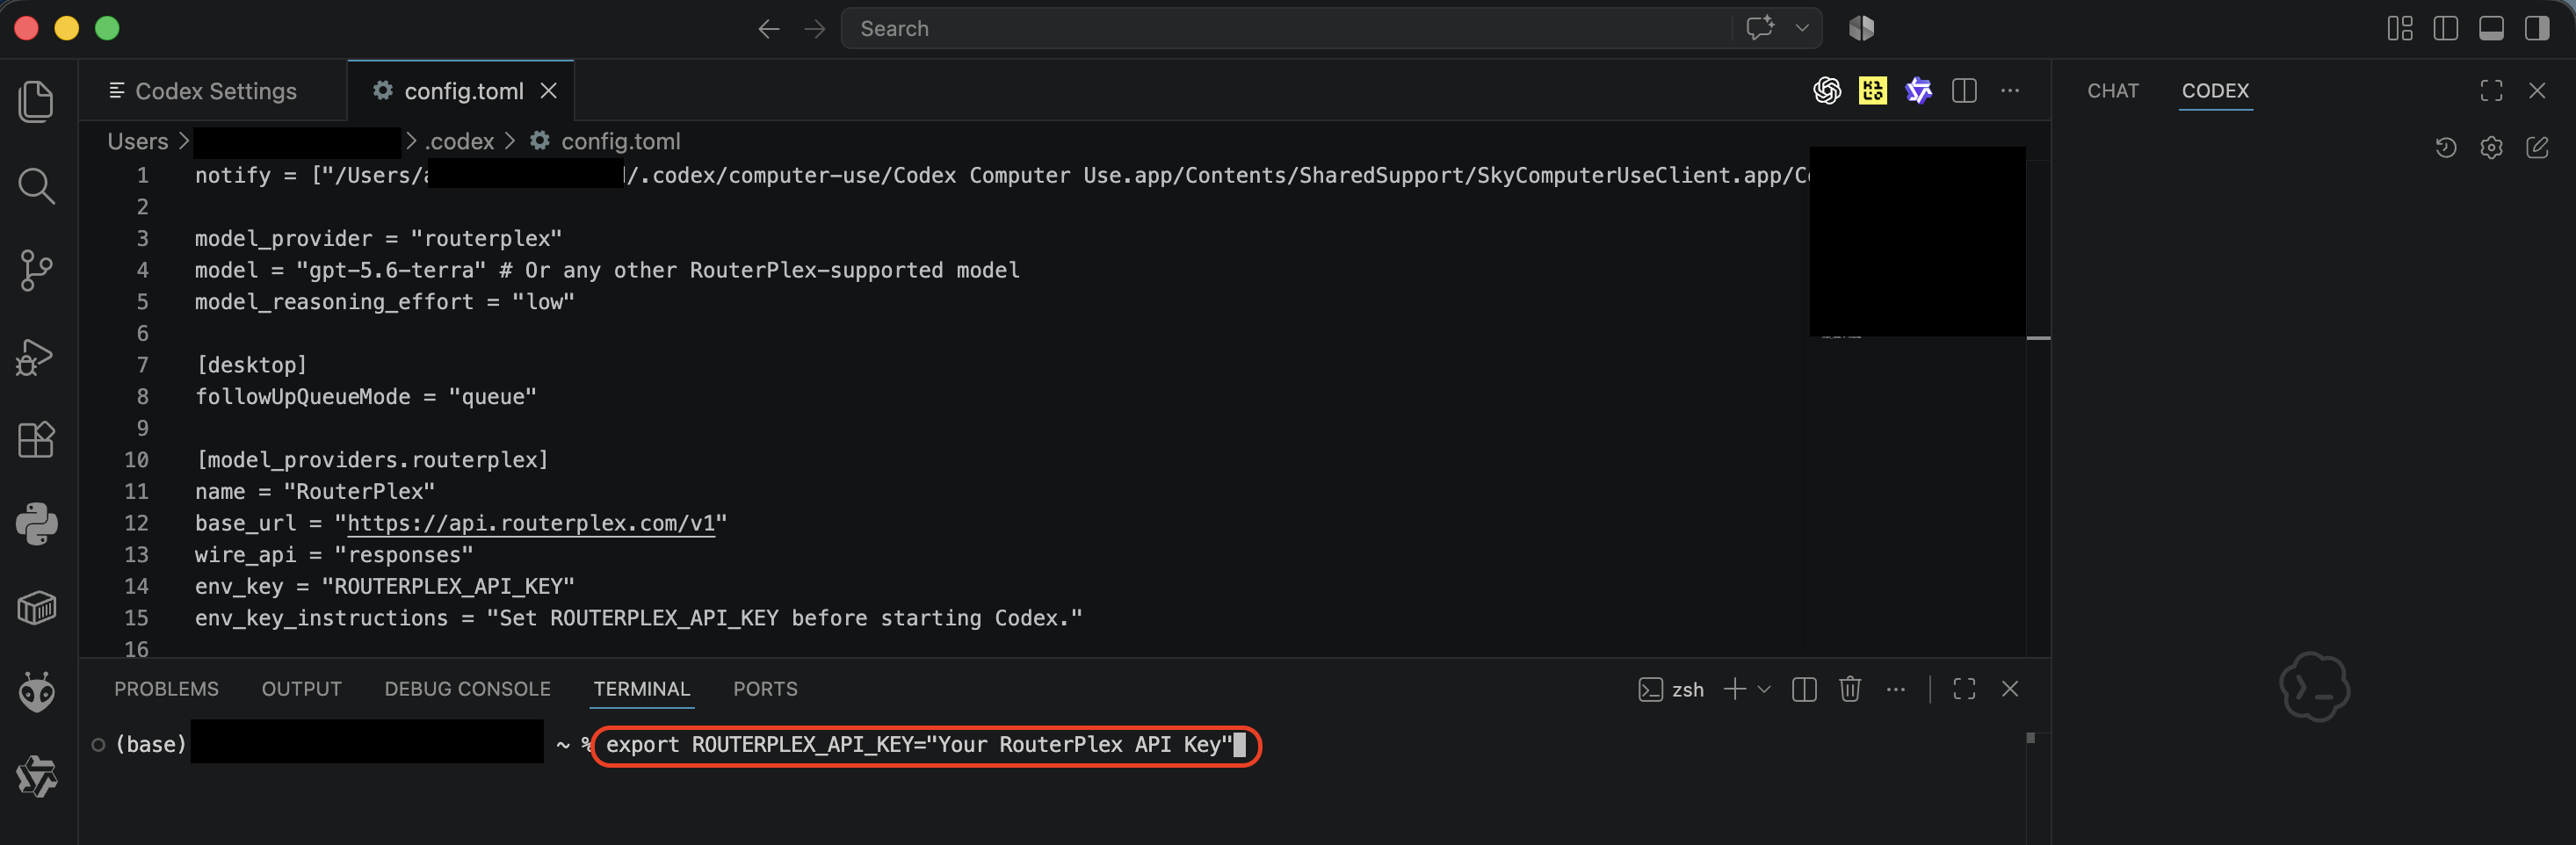This screenshot has height=845, width=2576.
Task: Click the env_key = "ROUTERPLEX_API_KEY" line
Action: pyautogui.click(x=385, y=586)
